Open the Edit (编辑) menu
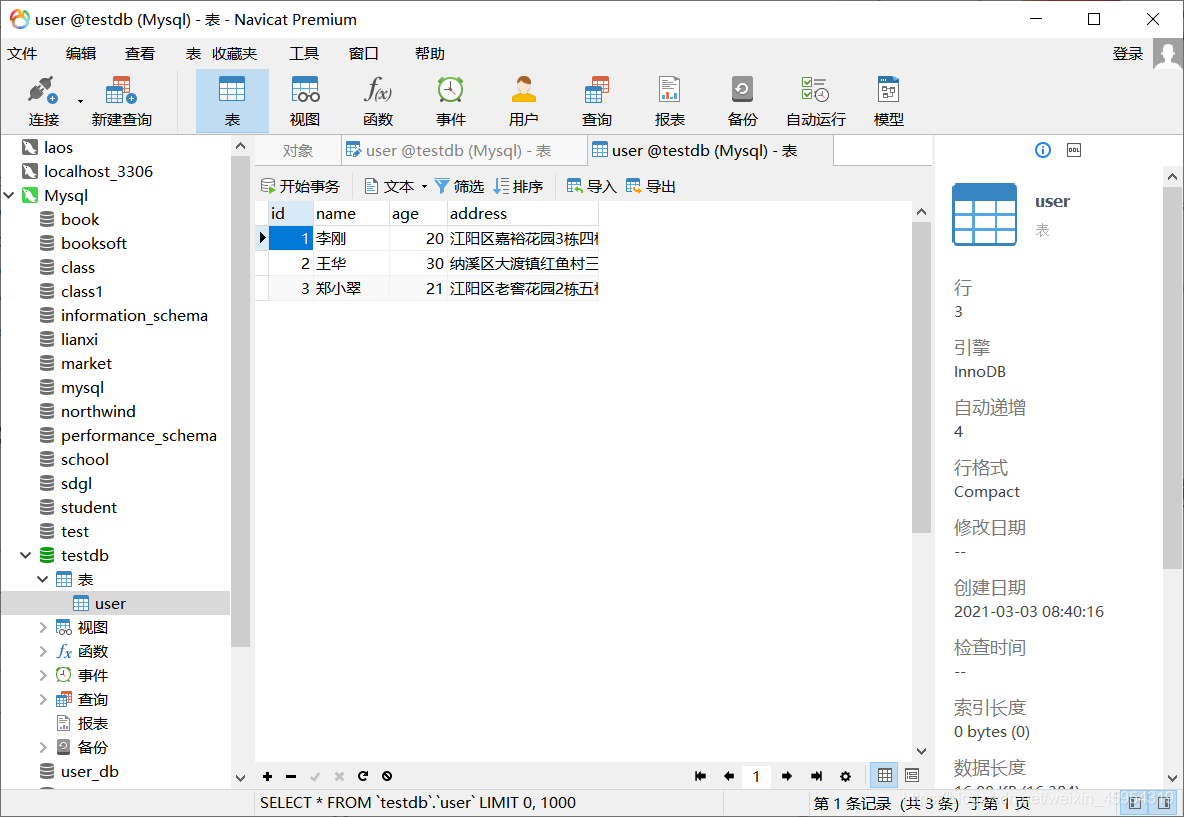Image resolution: width=1184 pixels, height=817 pixels. [x=81, y=54]
